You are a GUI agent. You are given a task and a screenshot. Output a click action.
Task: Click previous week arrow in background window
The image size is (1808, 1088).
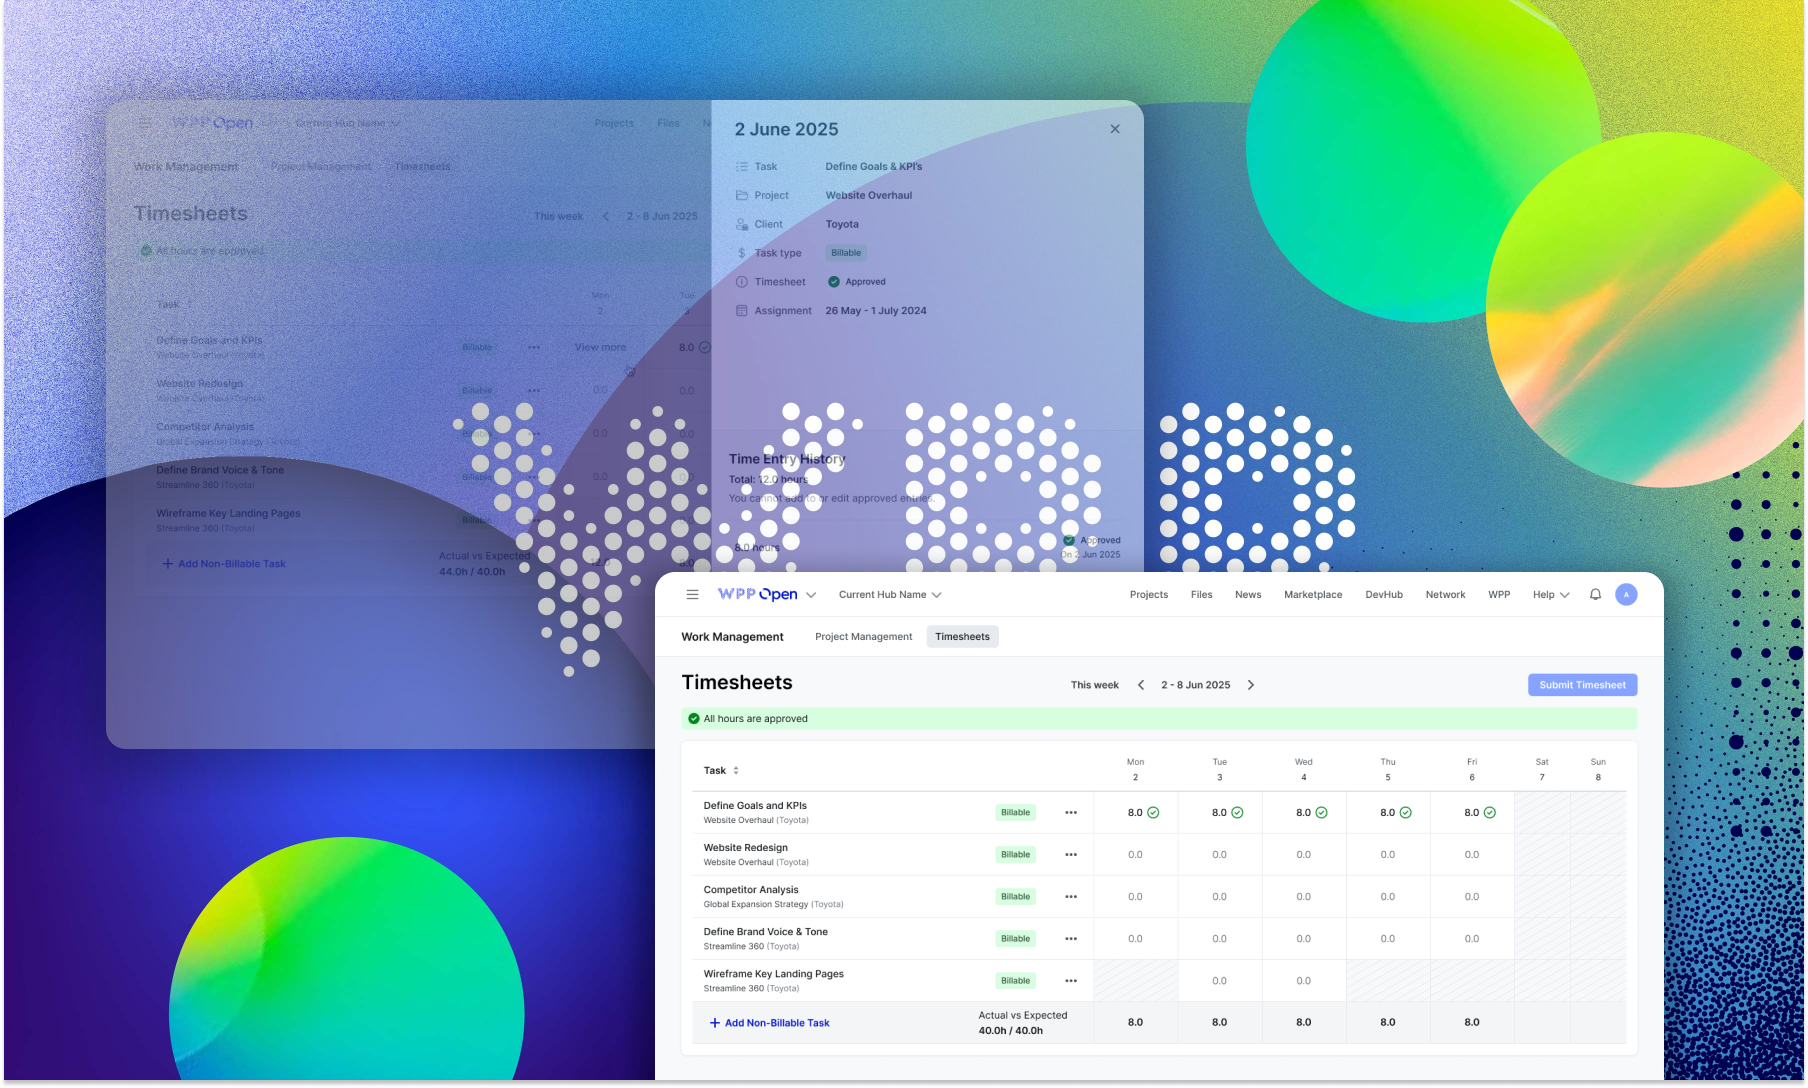[605, 216]
